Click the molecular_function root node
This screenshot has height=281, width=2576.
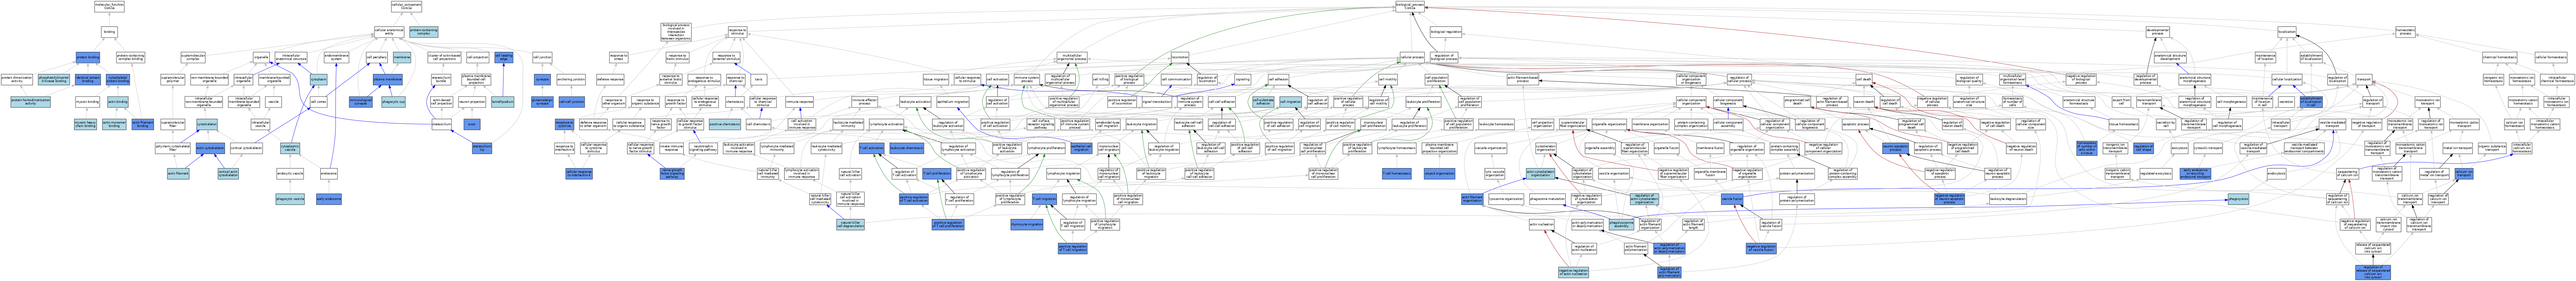(109, 6)
